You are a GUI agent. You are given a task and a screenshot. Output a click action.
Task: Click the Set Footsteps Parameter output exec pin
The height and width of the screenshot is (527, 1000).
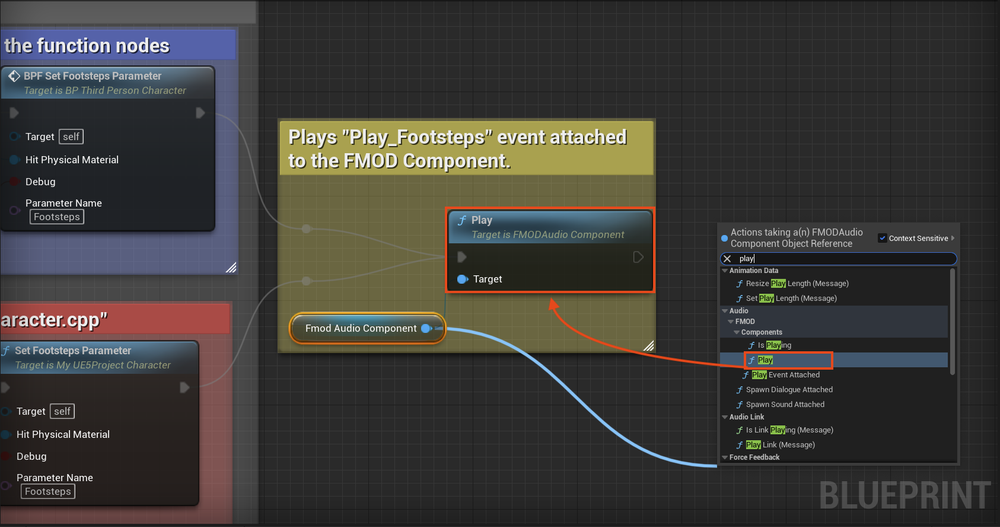(184, 387)
